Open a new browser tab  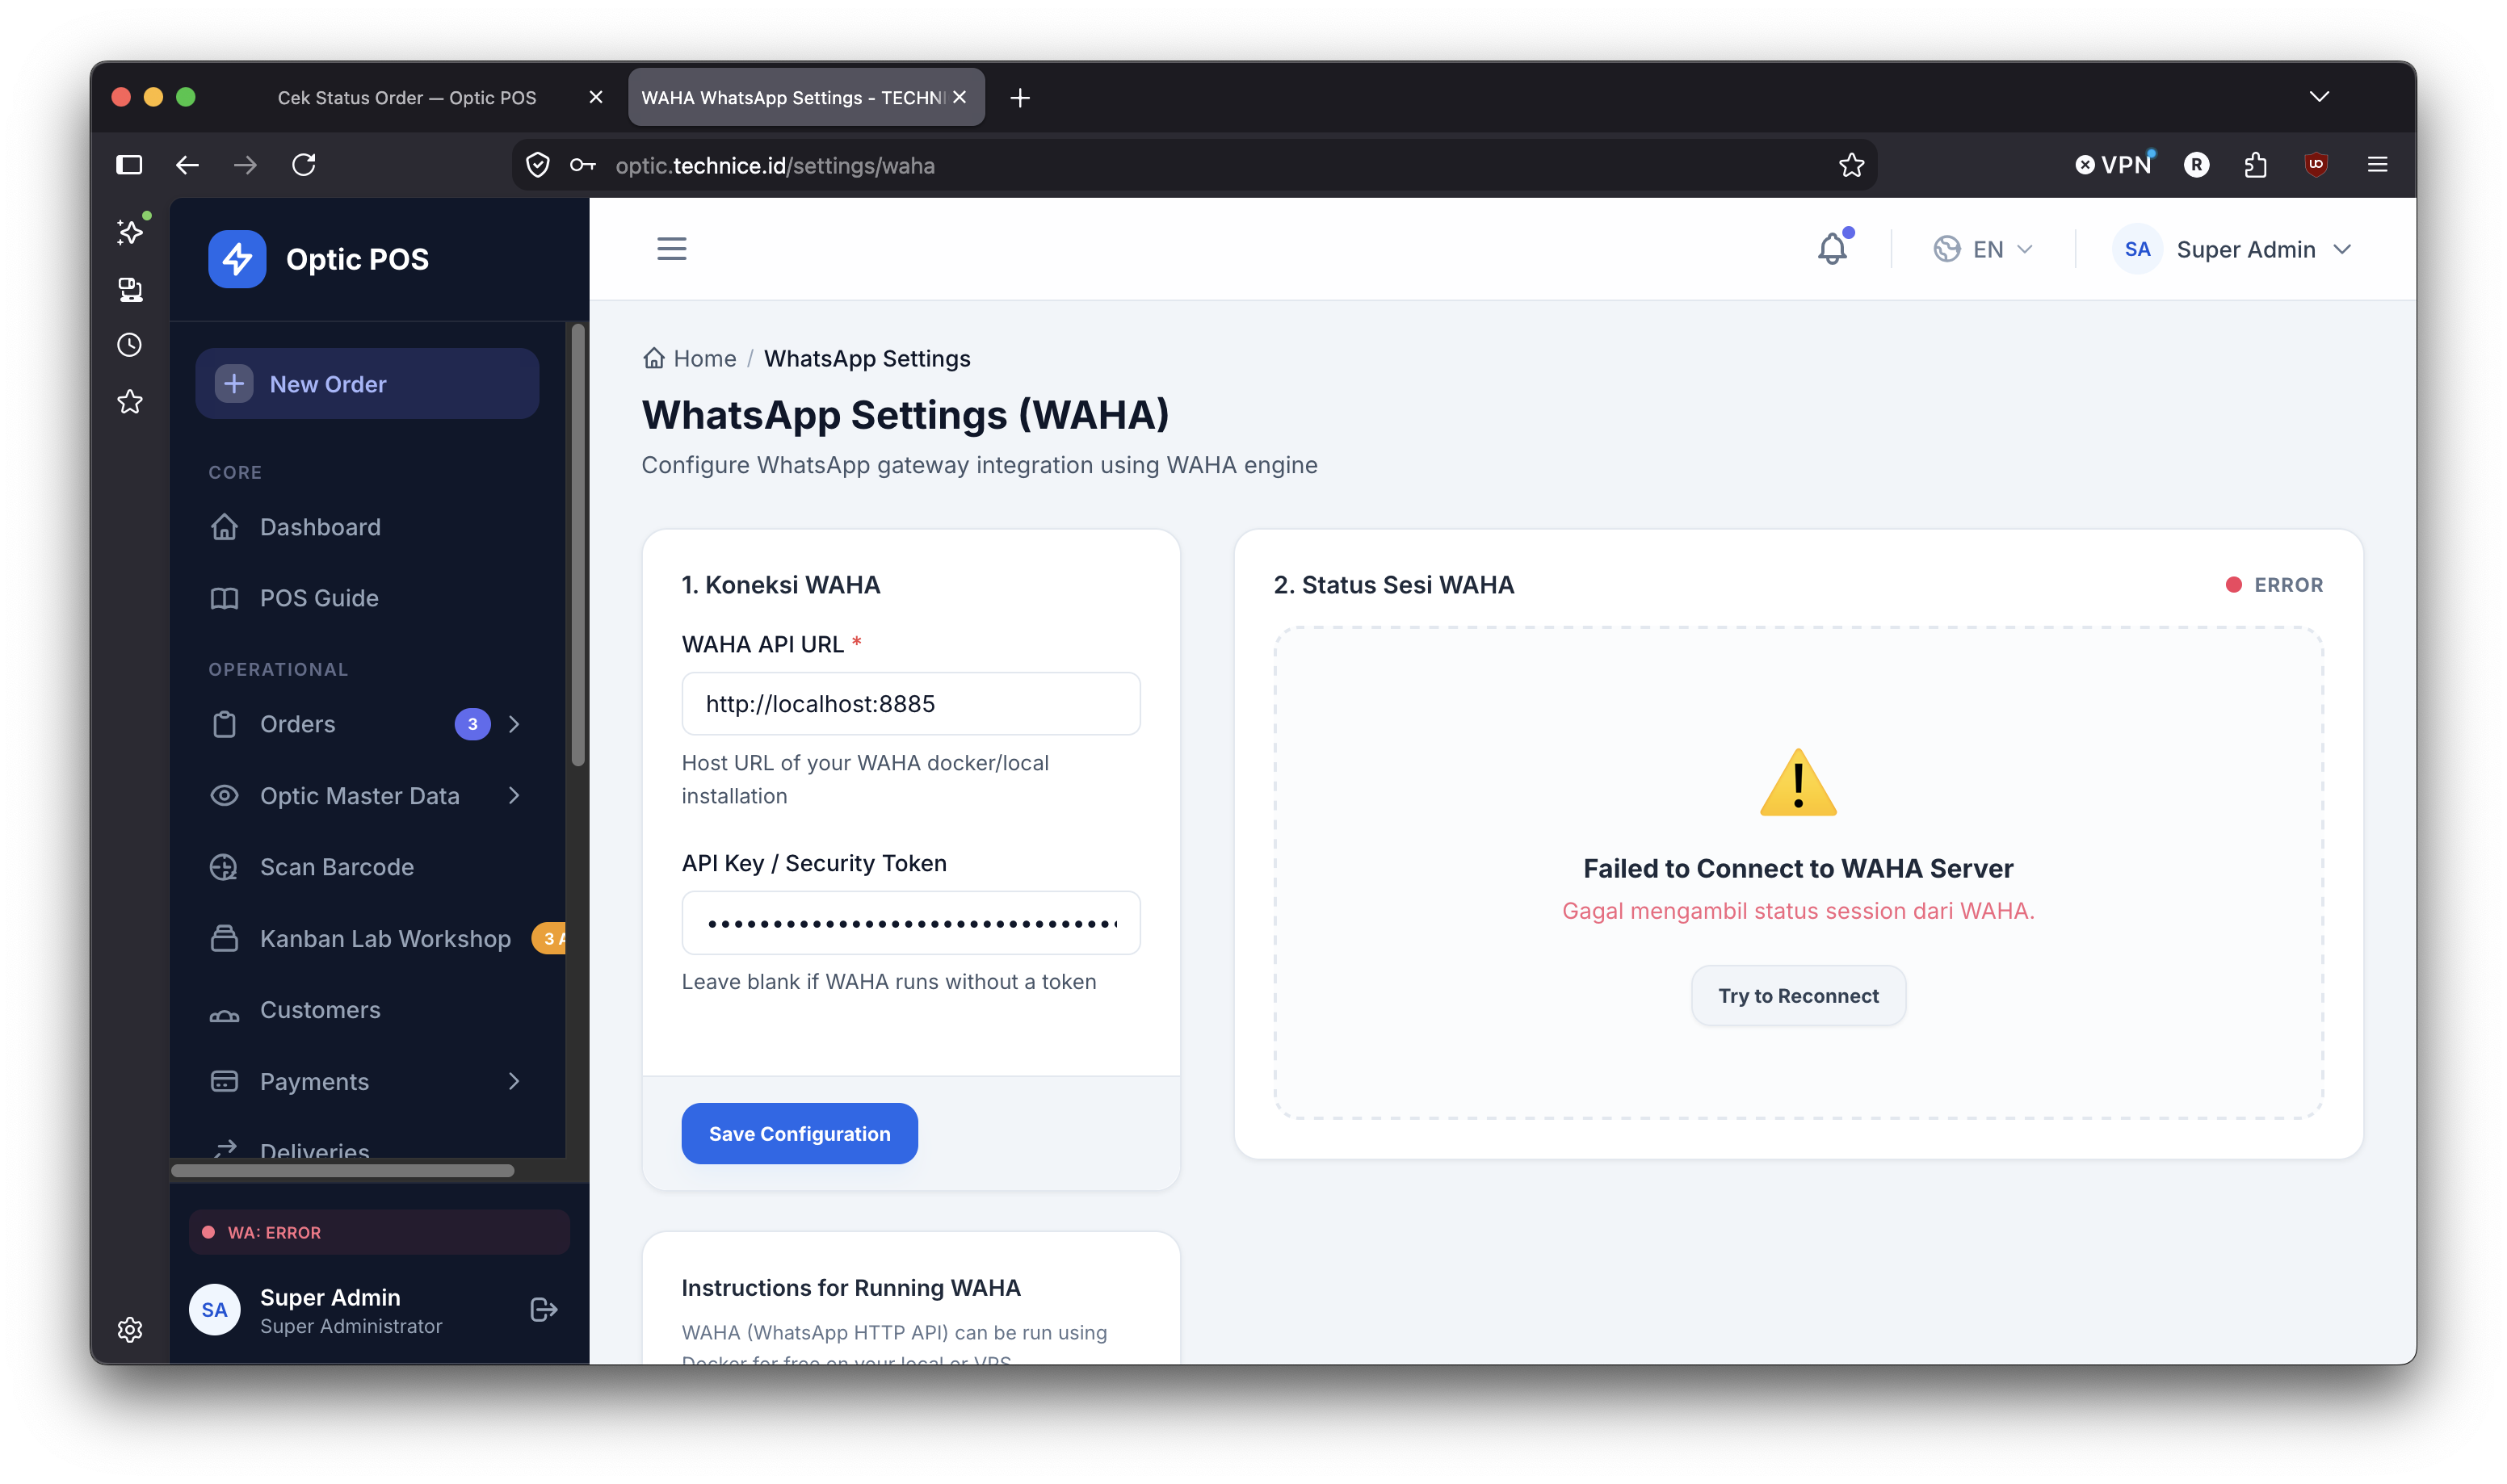(x=1019, y=97)
